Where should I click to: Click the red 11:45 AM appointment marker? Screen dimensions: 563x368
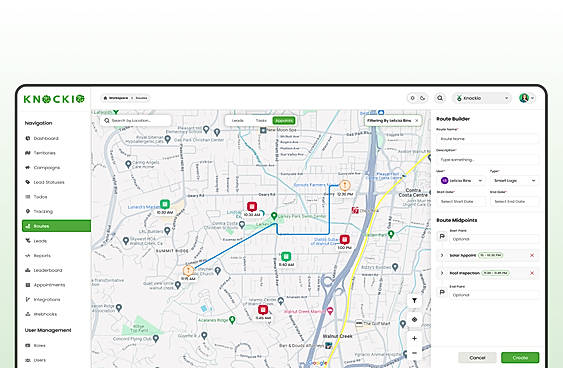point(263,310)
